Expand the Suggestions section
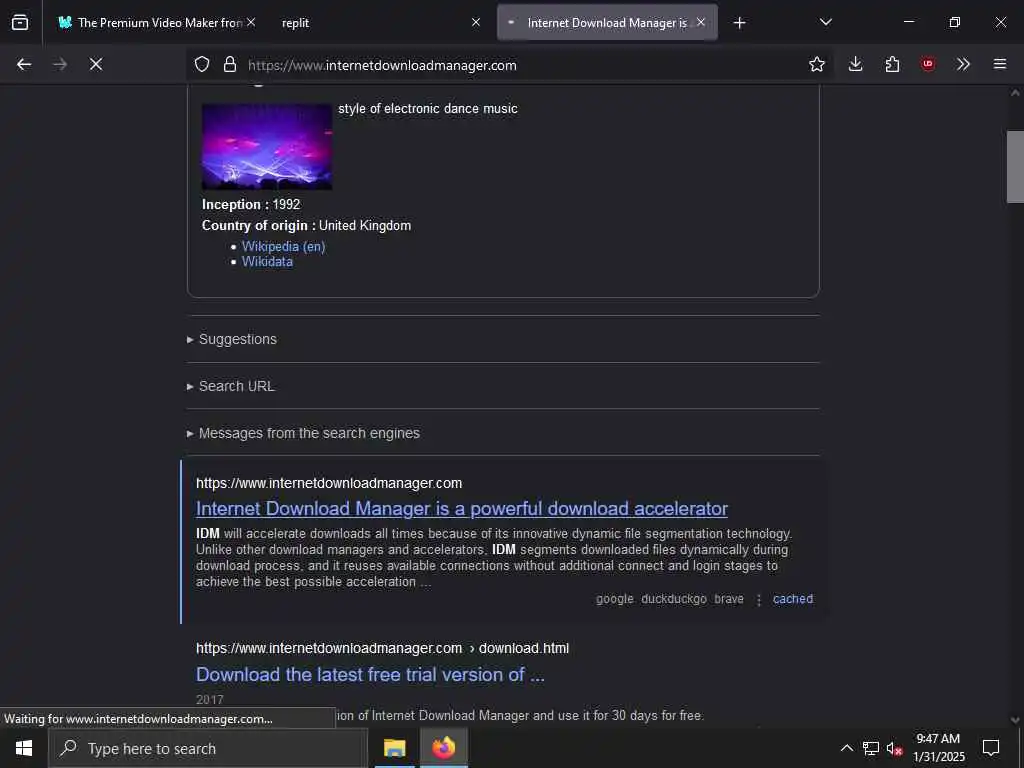 pos(232,339)
